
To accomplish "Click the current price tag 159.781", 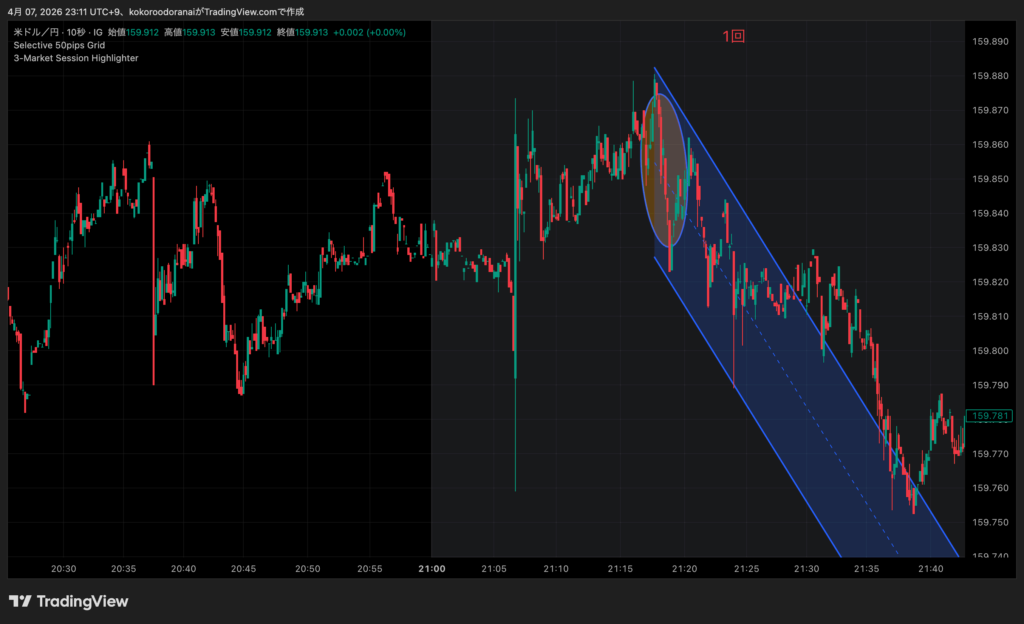I will point(990,416).
